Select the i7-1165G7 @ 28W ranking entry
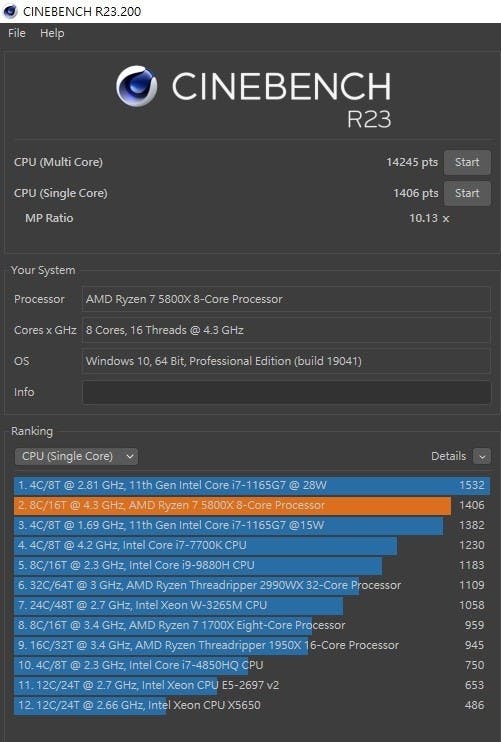501x742 pixels. 252,486
